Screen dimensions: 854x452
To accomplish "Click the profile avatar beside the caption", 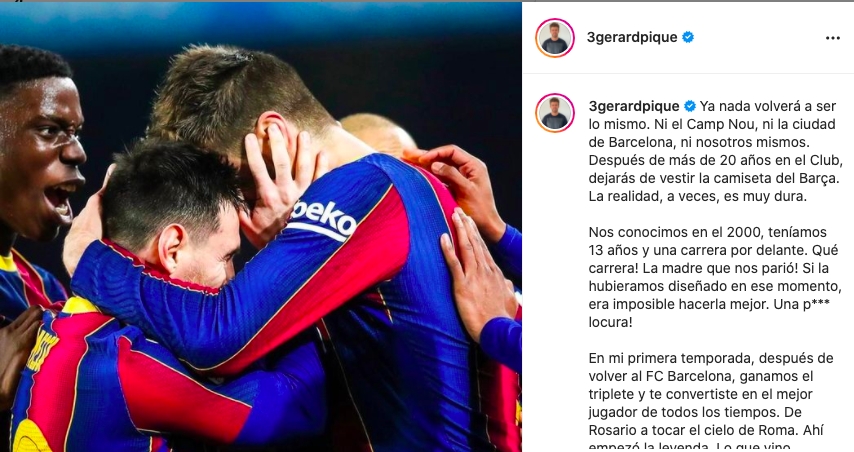I will (555, 113).
